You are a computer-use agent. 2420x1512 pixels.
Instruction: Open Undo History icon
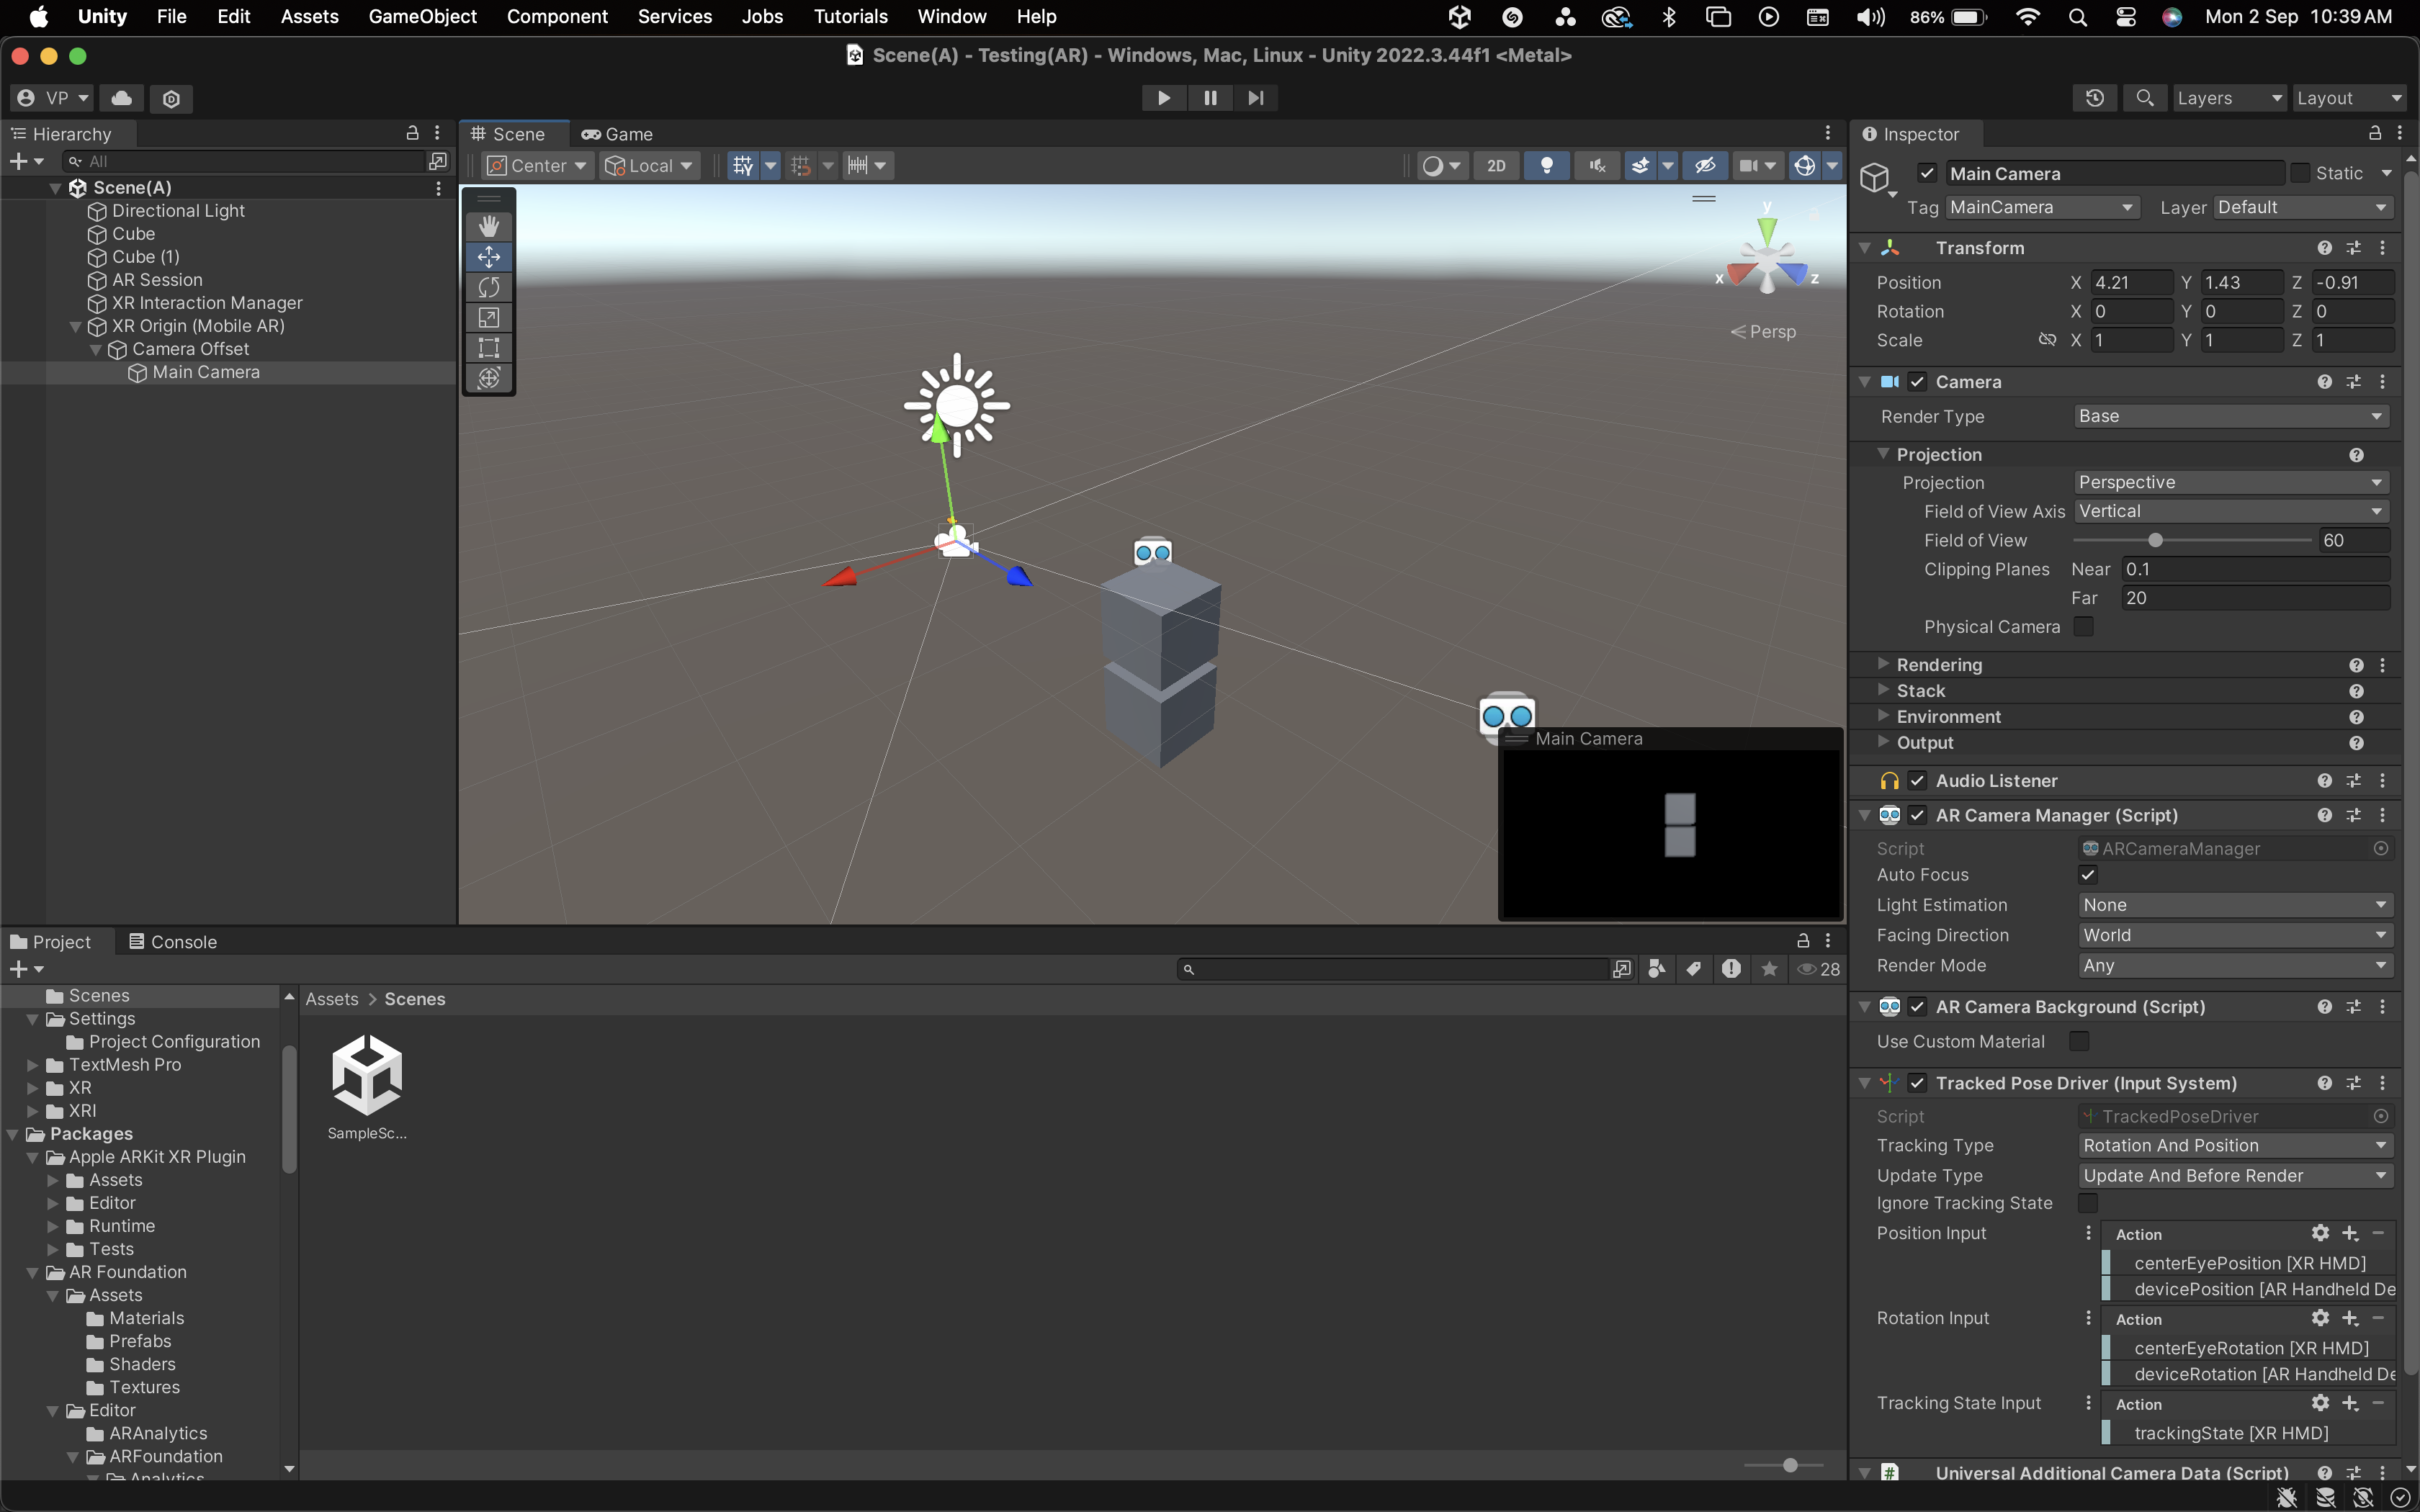[x=2094, y=98]
